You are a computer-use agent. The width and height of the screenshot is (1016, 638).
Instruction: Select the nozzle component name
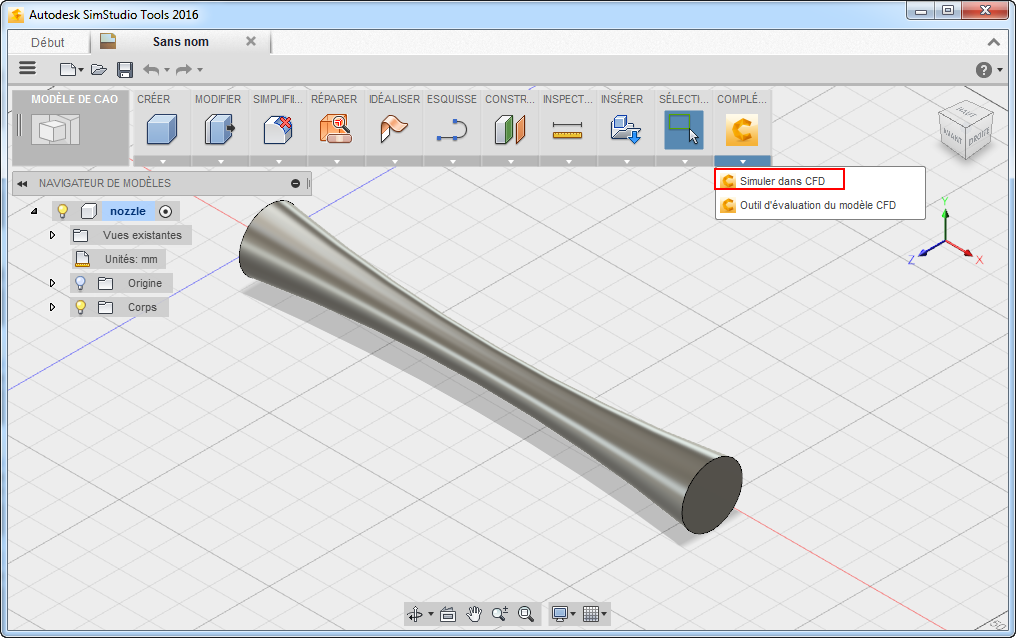point(128,211)
